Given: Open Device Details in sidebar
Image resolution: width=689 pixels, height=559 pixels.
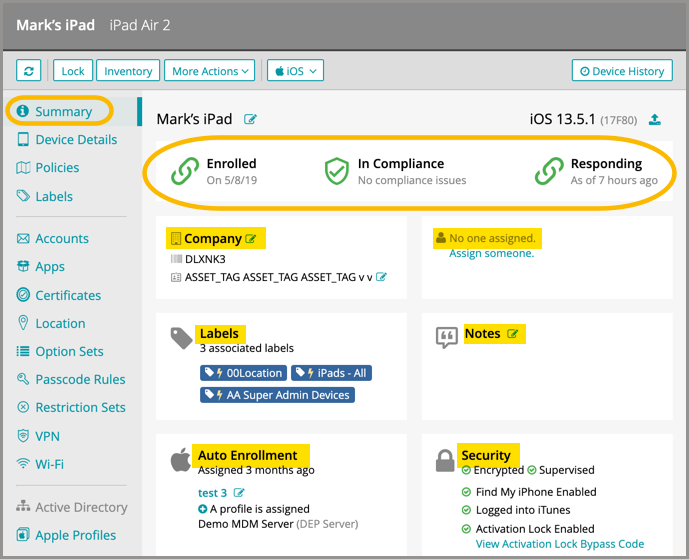Looking at the screenshot, I should pos(76,140).
